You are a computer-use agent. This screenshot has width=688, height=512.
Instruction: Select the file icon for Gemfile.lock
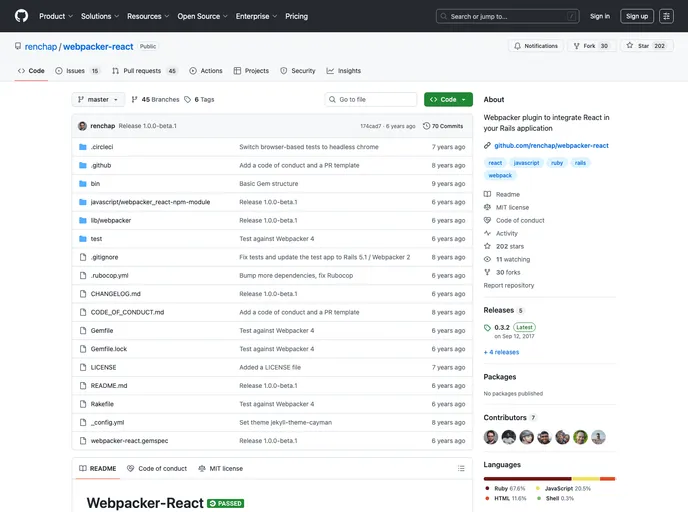82,349
